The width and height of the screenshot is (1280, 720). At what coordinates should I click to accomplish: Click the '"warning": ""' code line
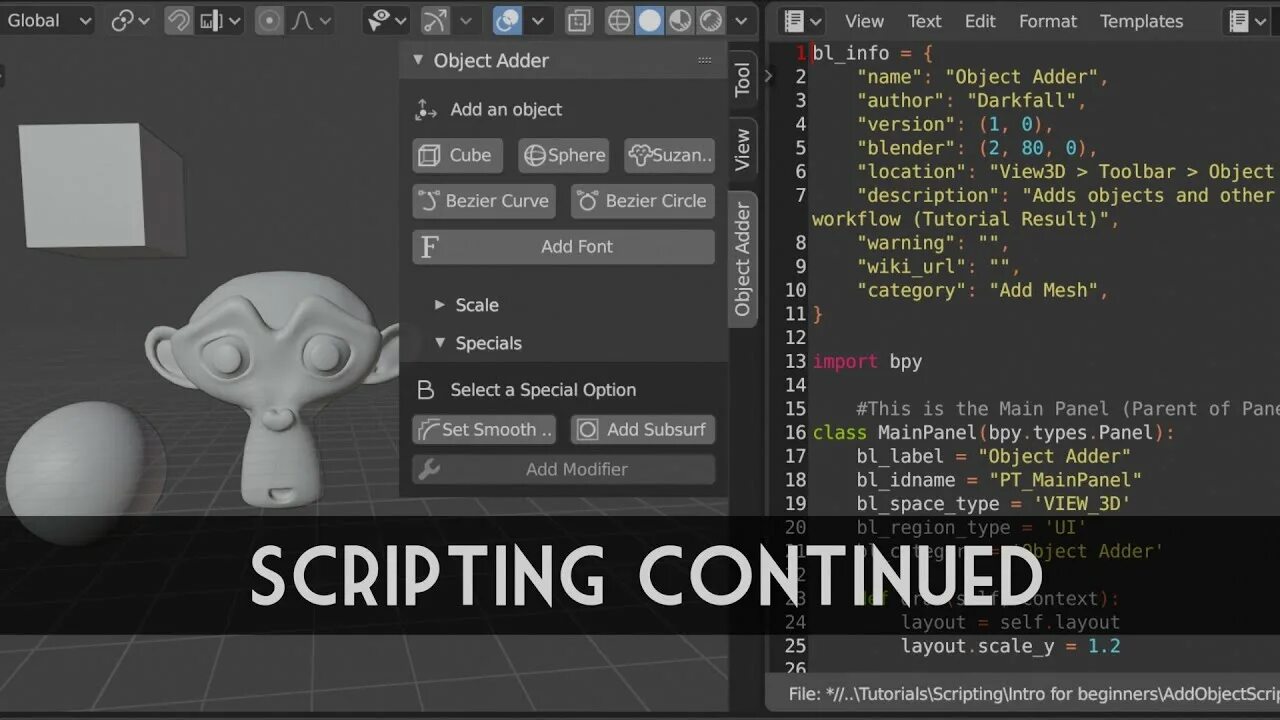(x=933, y=243)
